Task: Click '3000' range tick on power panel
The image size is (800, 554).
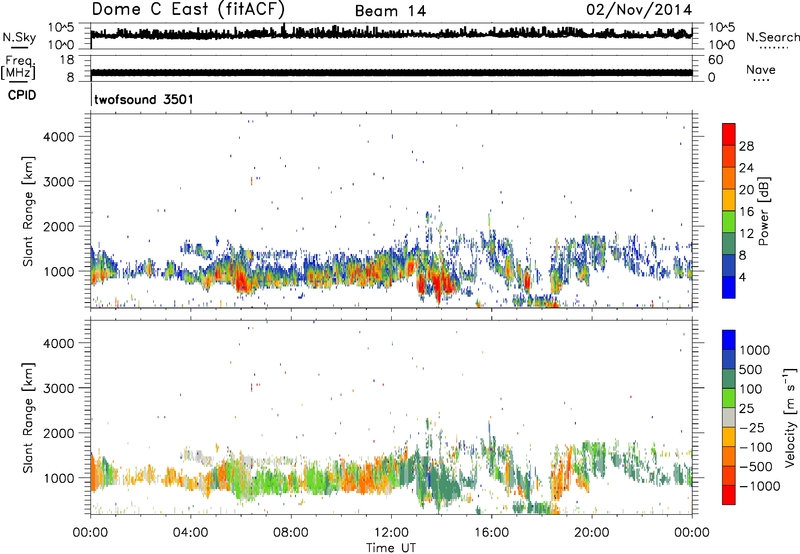Action: (x=59, y=182)
